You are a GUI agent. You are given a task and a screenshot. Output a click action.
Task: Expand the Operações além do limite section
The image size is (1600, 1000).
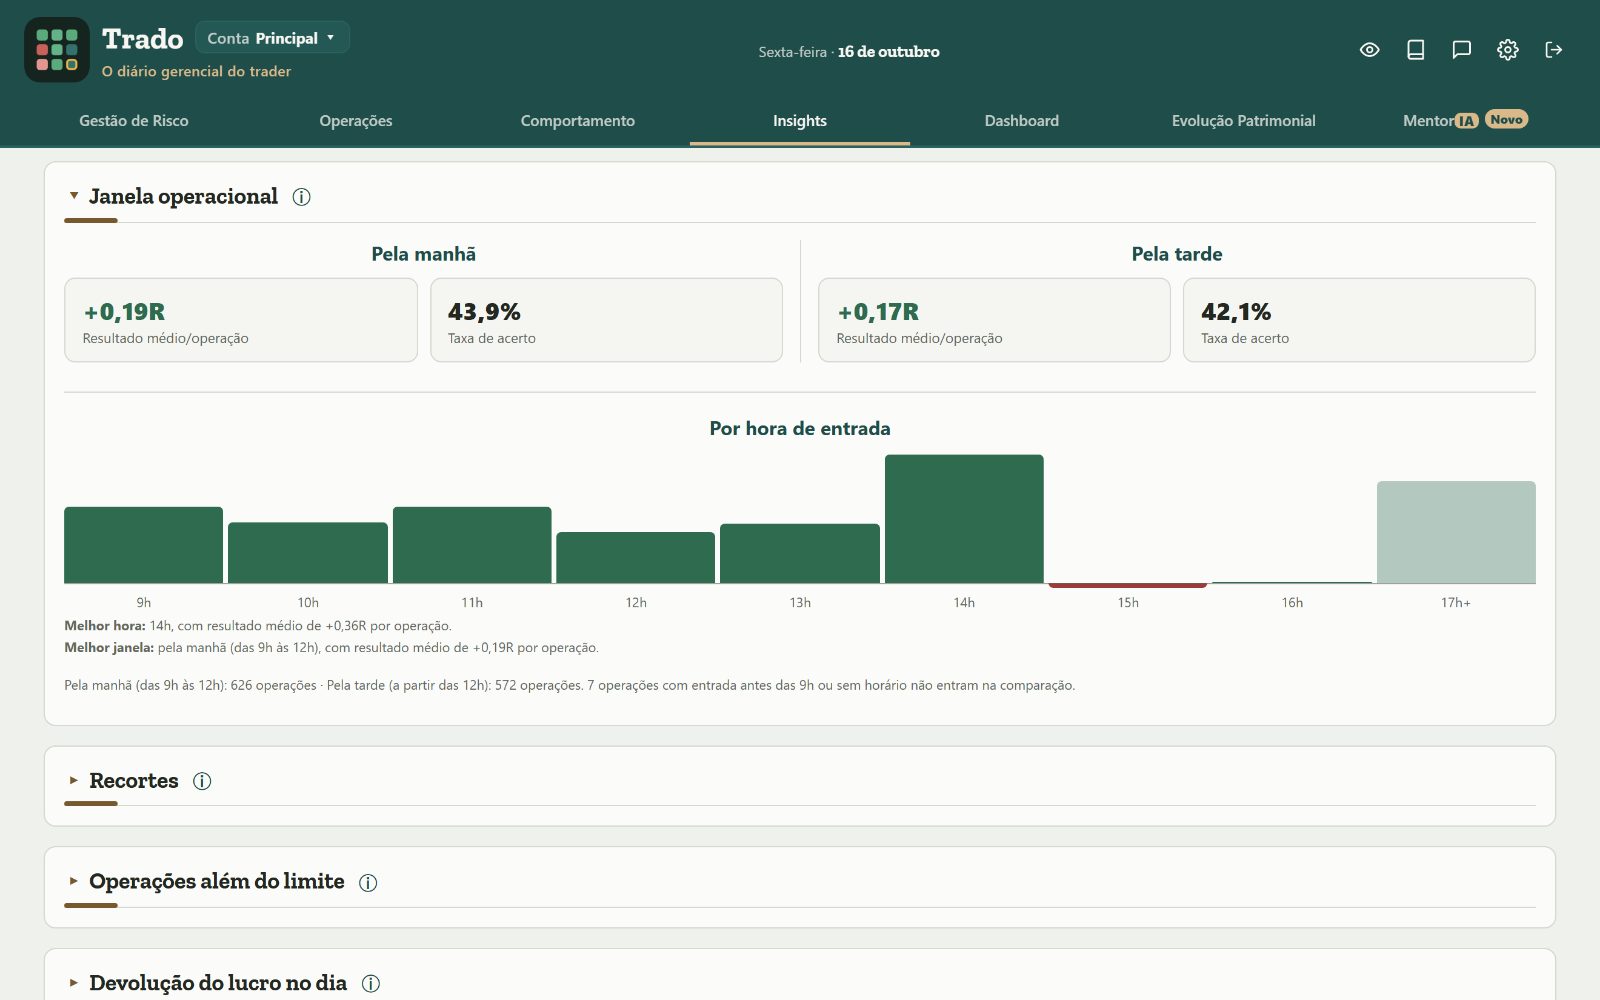click(x=74, y=881)
